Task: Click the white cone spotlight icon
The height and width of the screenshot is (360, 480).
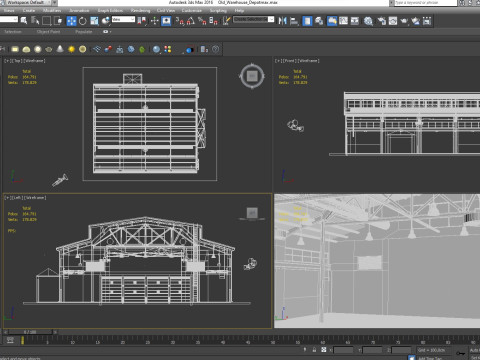Action: point(60,49)
